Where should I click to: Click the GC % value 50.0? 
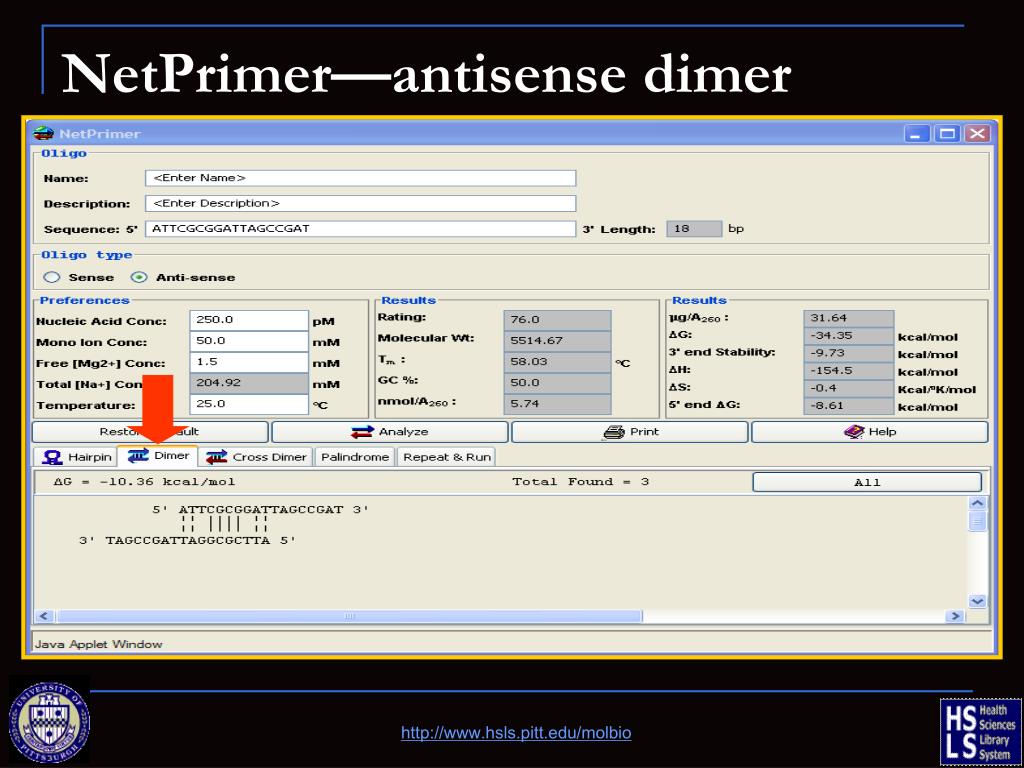click(557, 383)
